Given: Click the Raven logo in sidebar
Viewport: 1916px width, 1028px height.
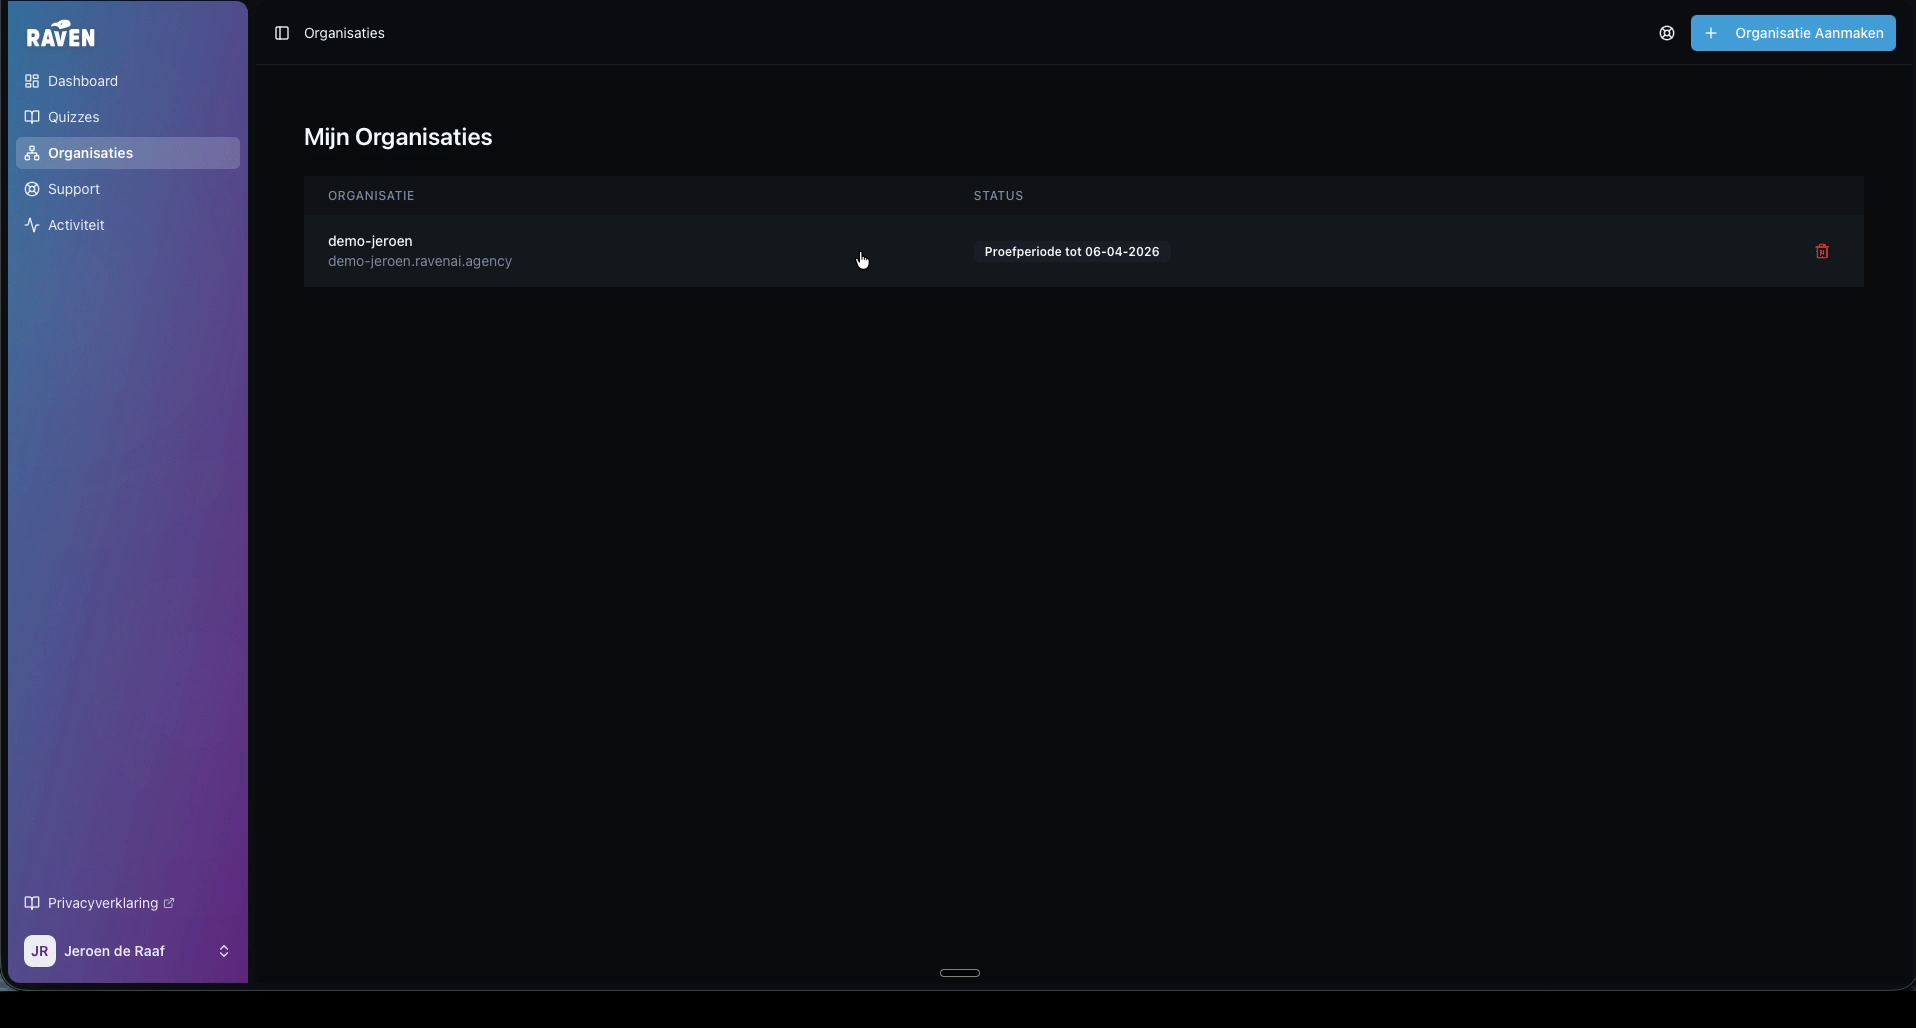Looking at the screenshot, I should (x=61, y=35).
